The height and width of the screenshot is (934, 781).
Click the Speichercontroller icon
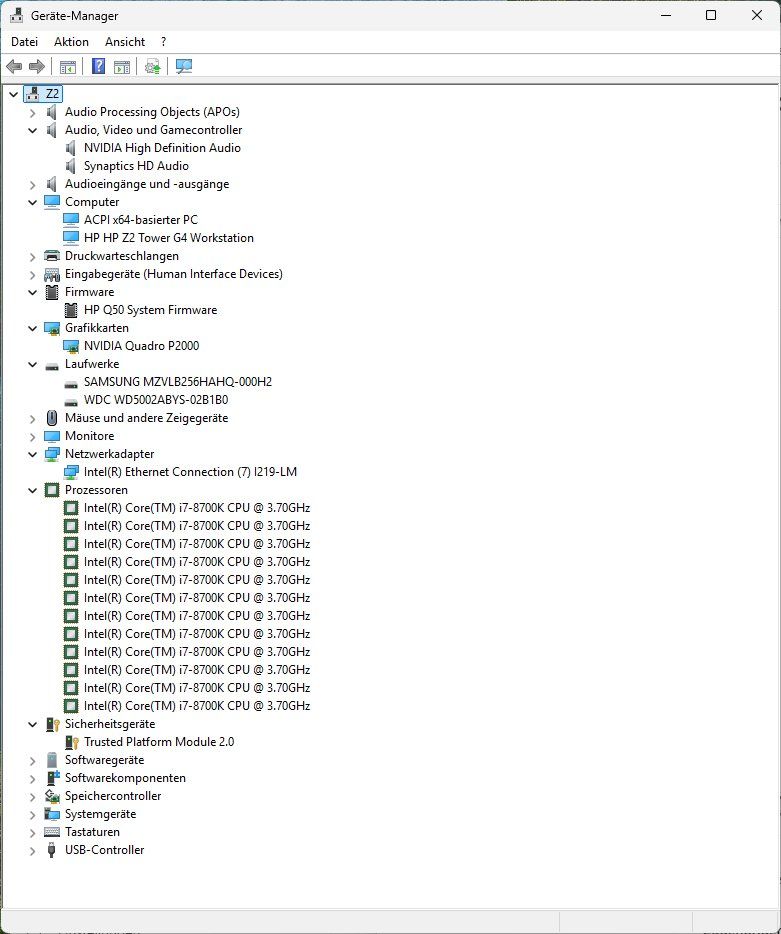[52, 796]
